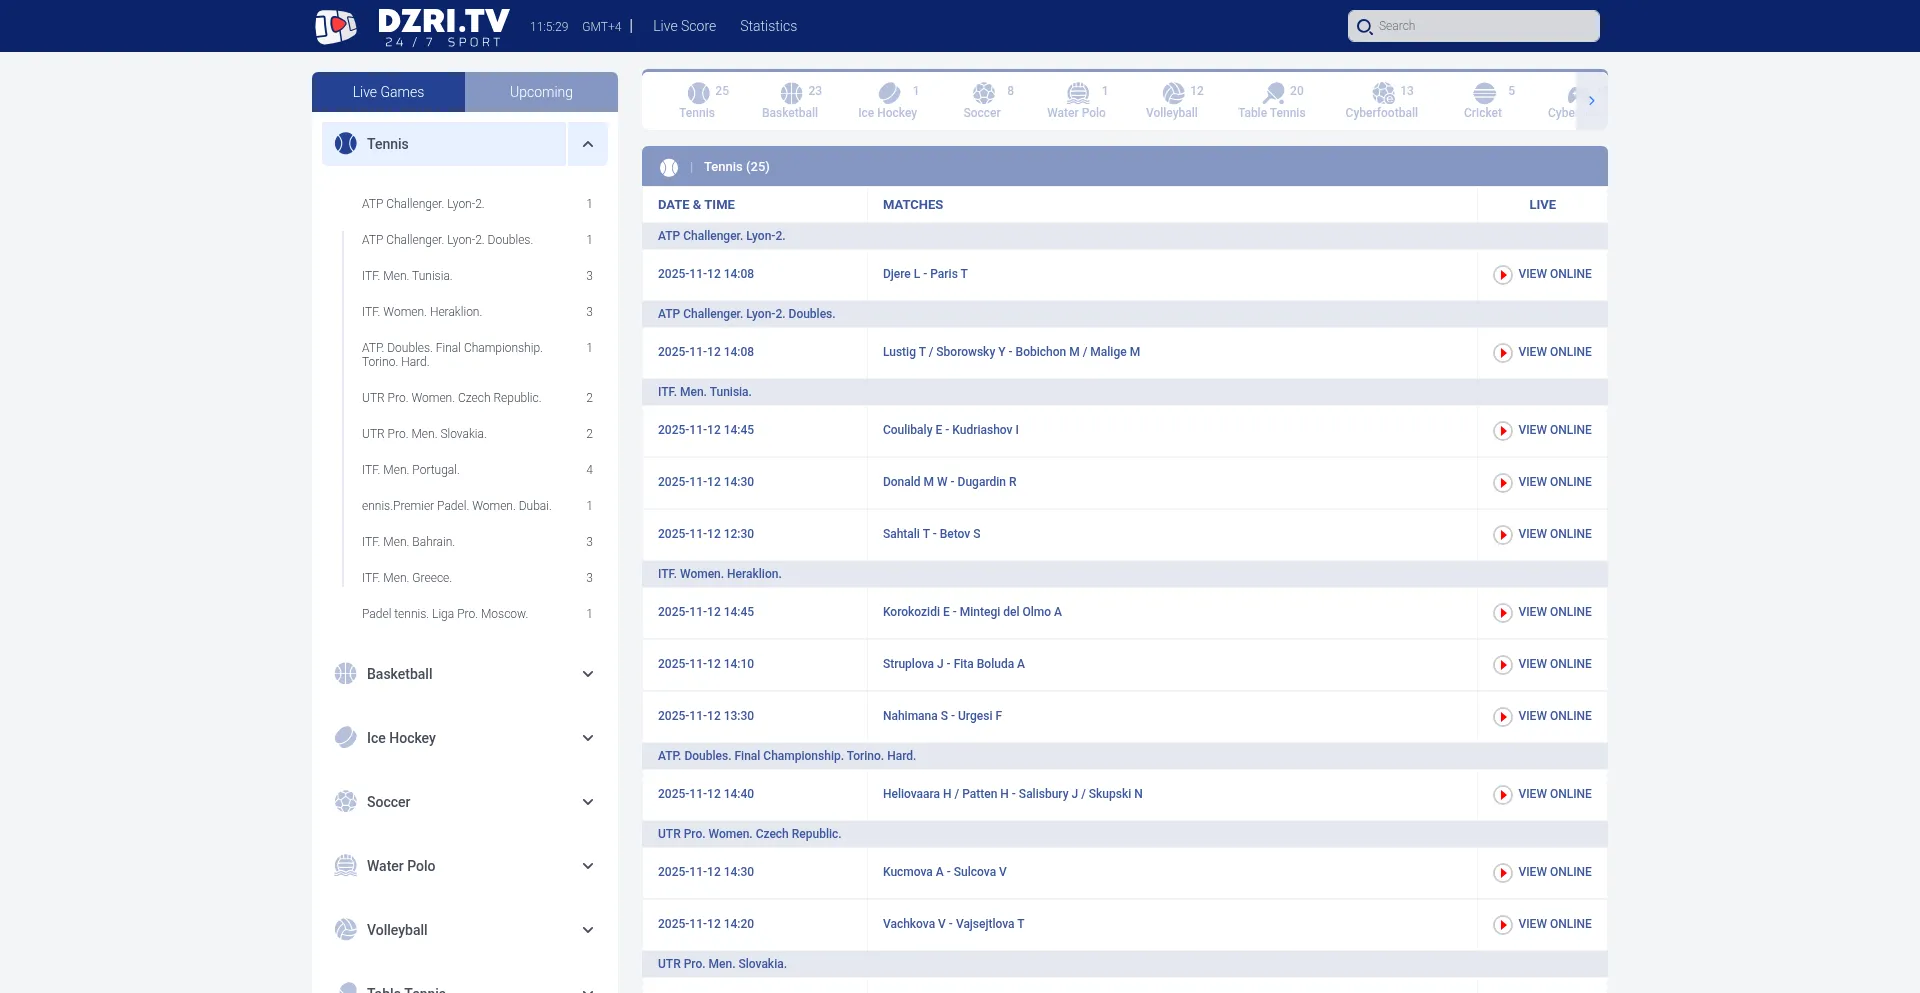Open the Statistics menu item

768,26
